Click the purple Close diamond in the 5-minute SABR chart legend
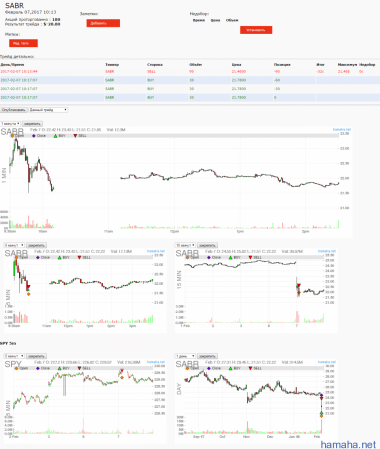 (x=38, y=257)
